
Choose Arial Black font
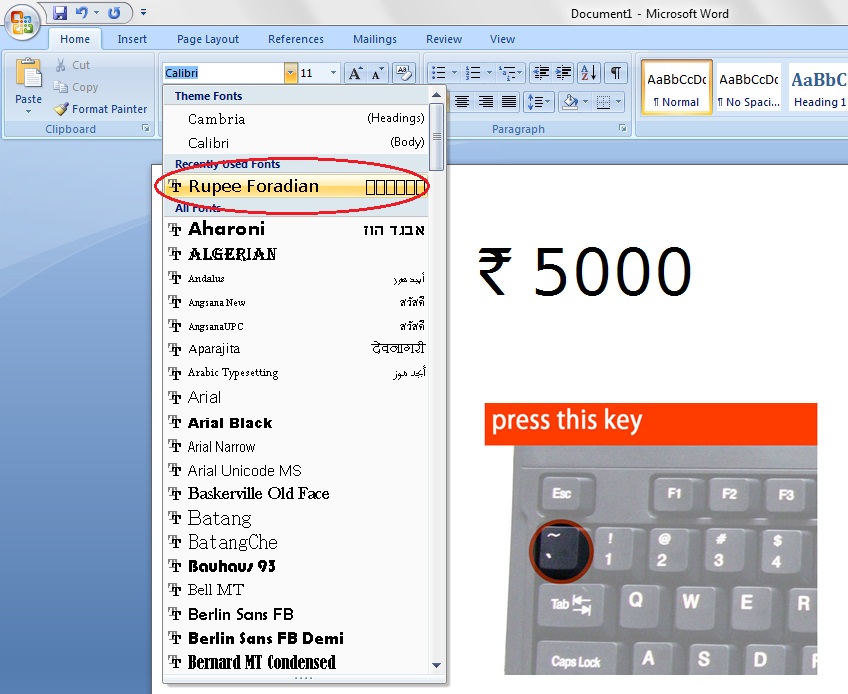pyautogui.click(x=296, y=422)
